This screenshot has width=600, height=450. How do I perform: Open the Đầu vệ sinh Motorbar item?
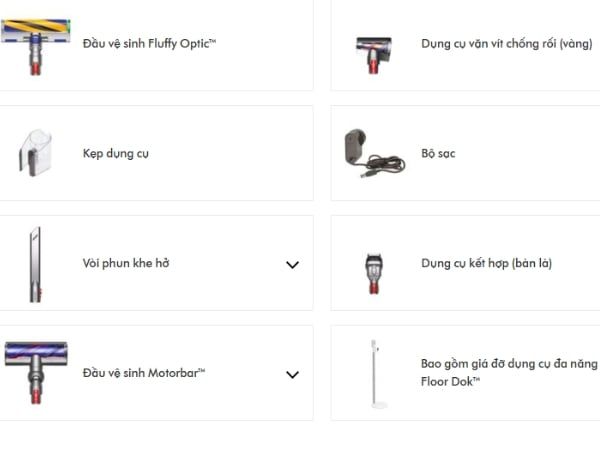144,373
